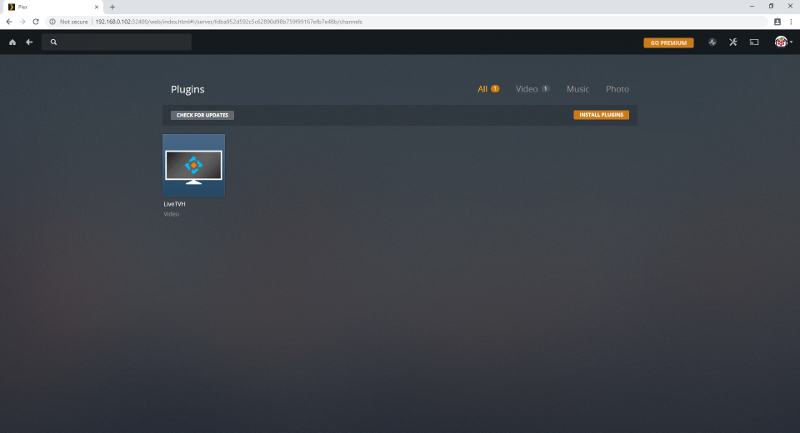Click the Plex back arrow icon

29,42
